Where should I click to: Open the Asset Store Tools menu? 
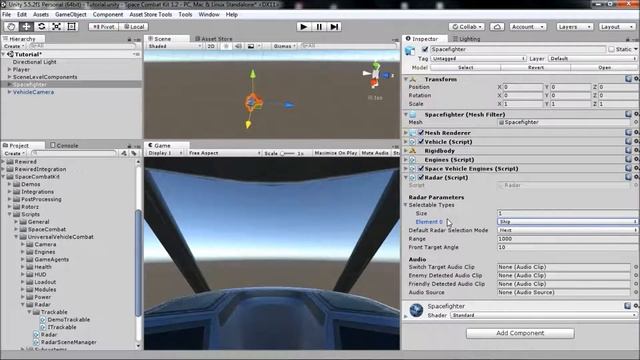(x=151, y=14)
